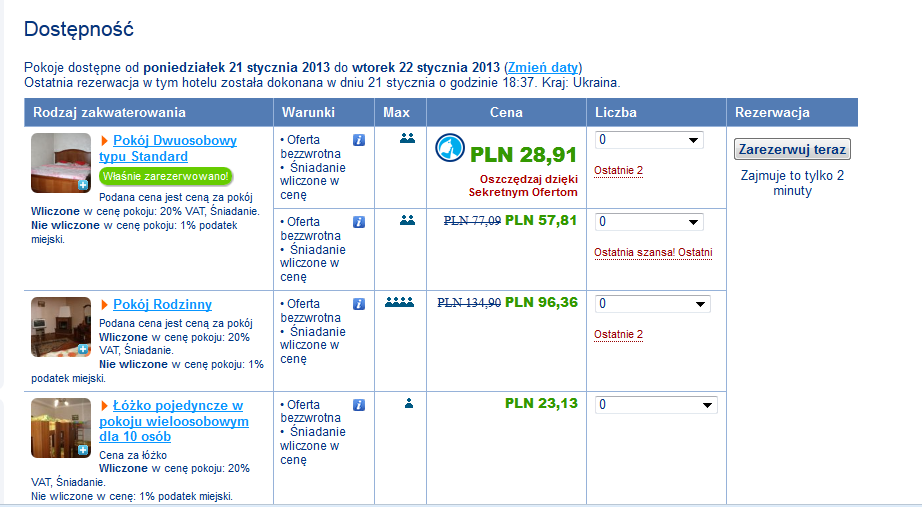Click two-person max occupancy icon in PLN 57,81 row
This screenshot has height=507, width=922.
[x=407, y=221]
